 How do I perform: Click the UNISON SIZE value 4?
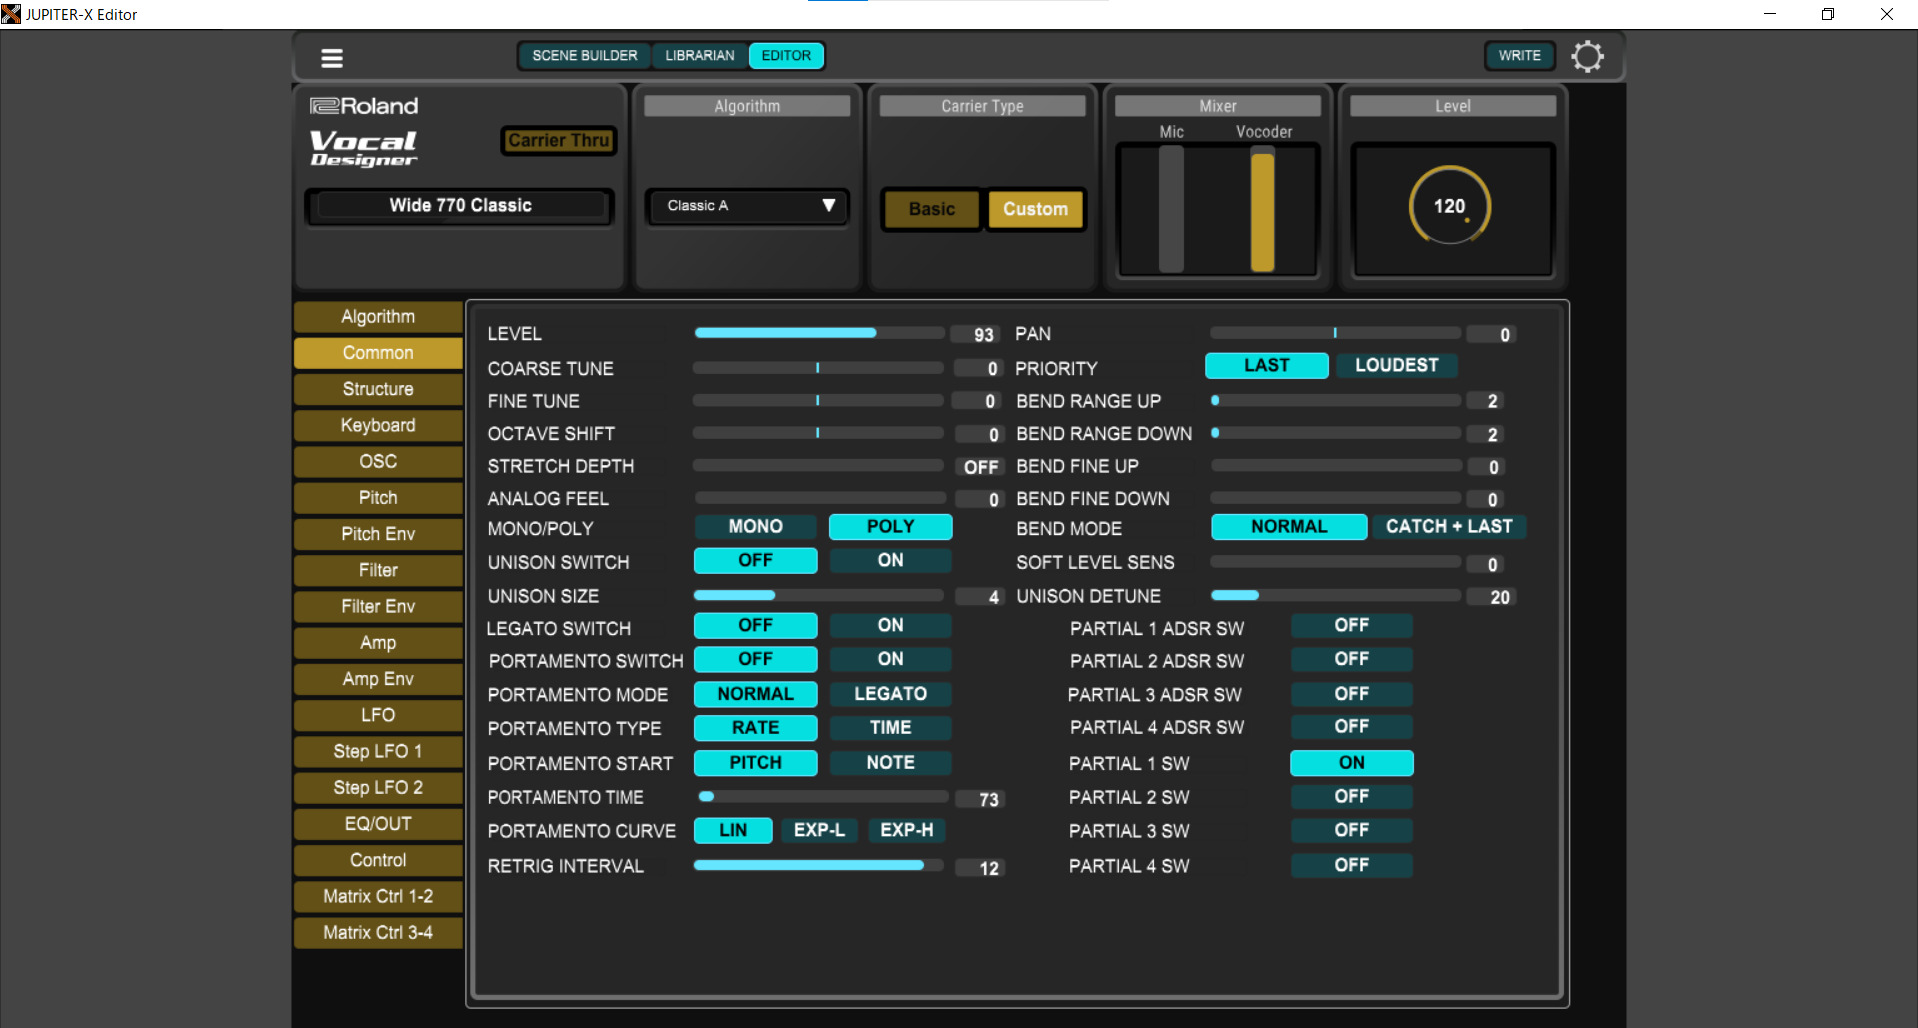(x=980, y=597)
